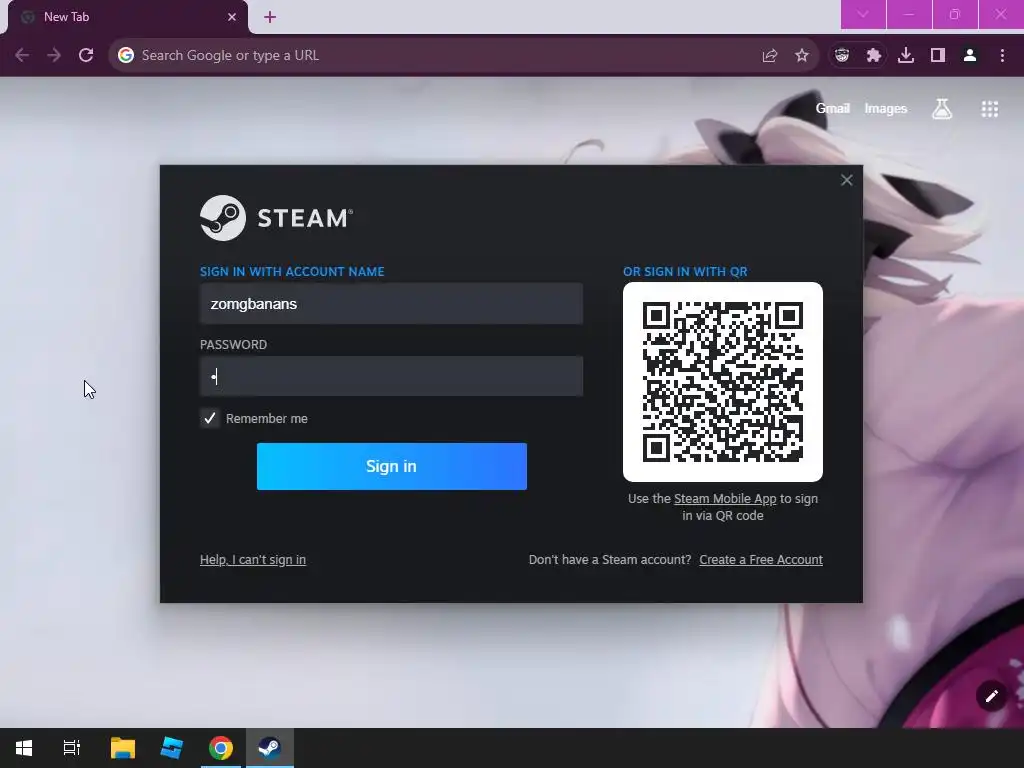Click the Google logo in the address bar
The width and height of the screenshot is (1024, 768).
(x=126, y=56)
